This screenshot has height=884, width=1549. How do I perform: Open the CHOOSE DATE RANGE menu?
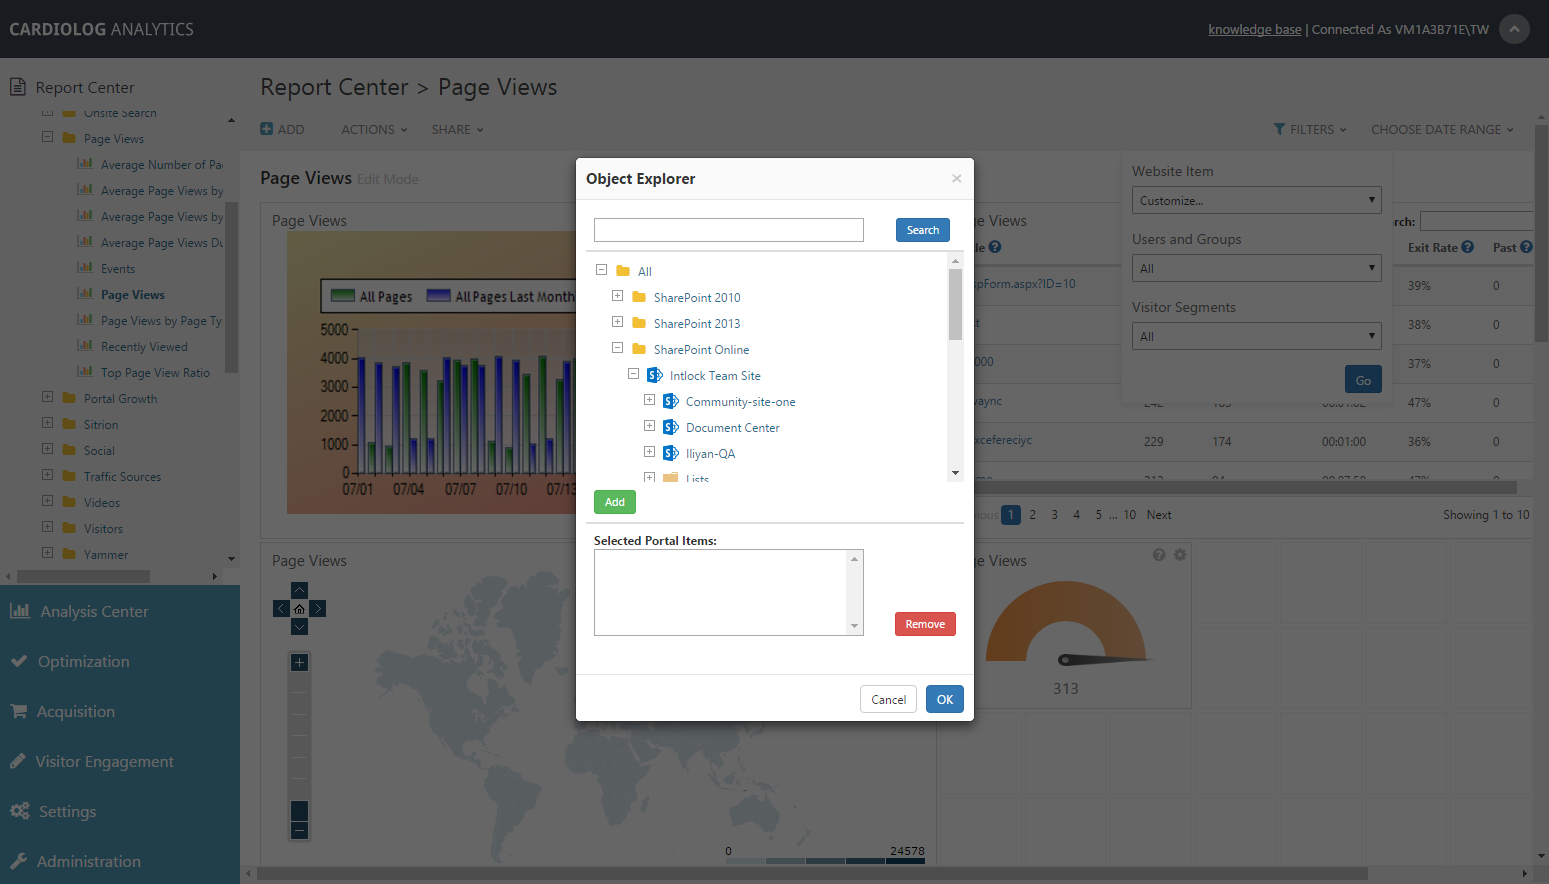pyautogui.click(x=1442, y=129)
